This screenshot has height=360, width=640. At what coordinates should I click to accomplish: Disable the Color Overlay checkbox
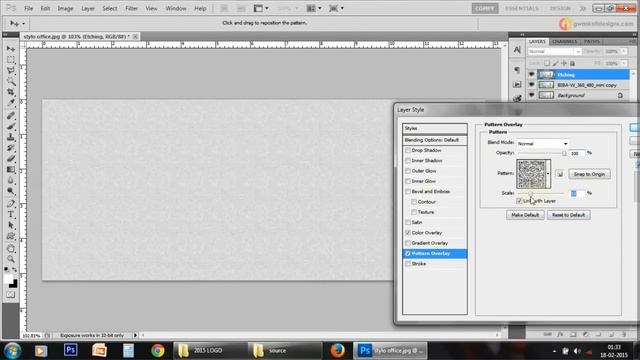408,233
